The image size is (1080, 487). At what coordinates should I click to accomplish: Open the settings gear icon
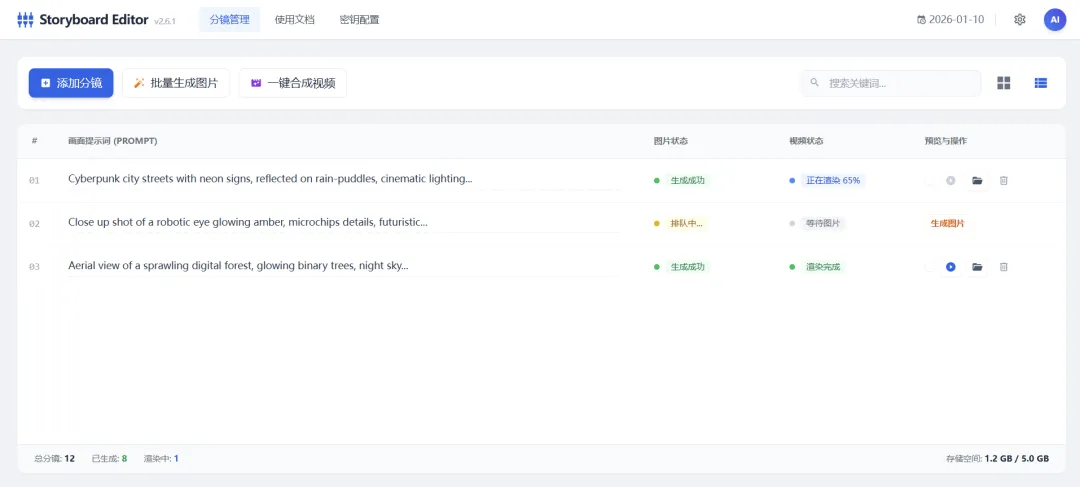[1020, 20]
